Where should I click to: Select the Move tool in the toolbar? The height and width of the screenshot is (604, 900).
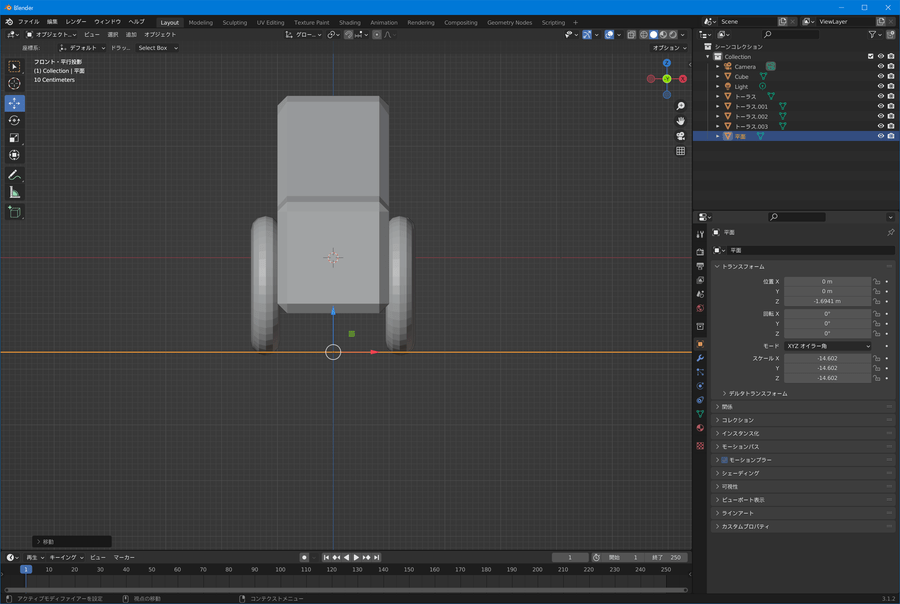[14, 103]
